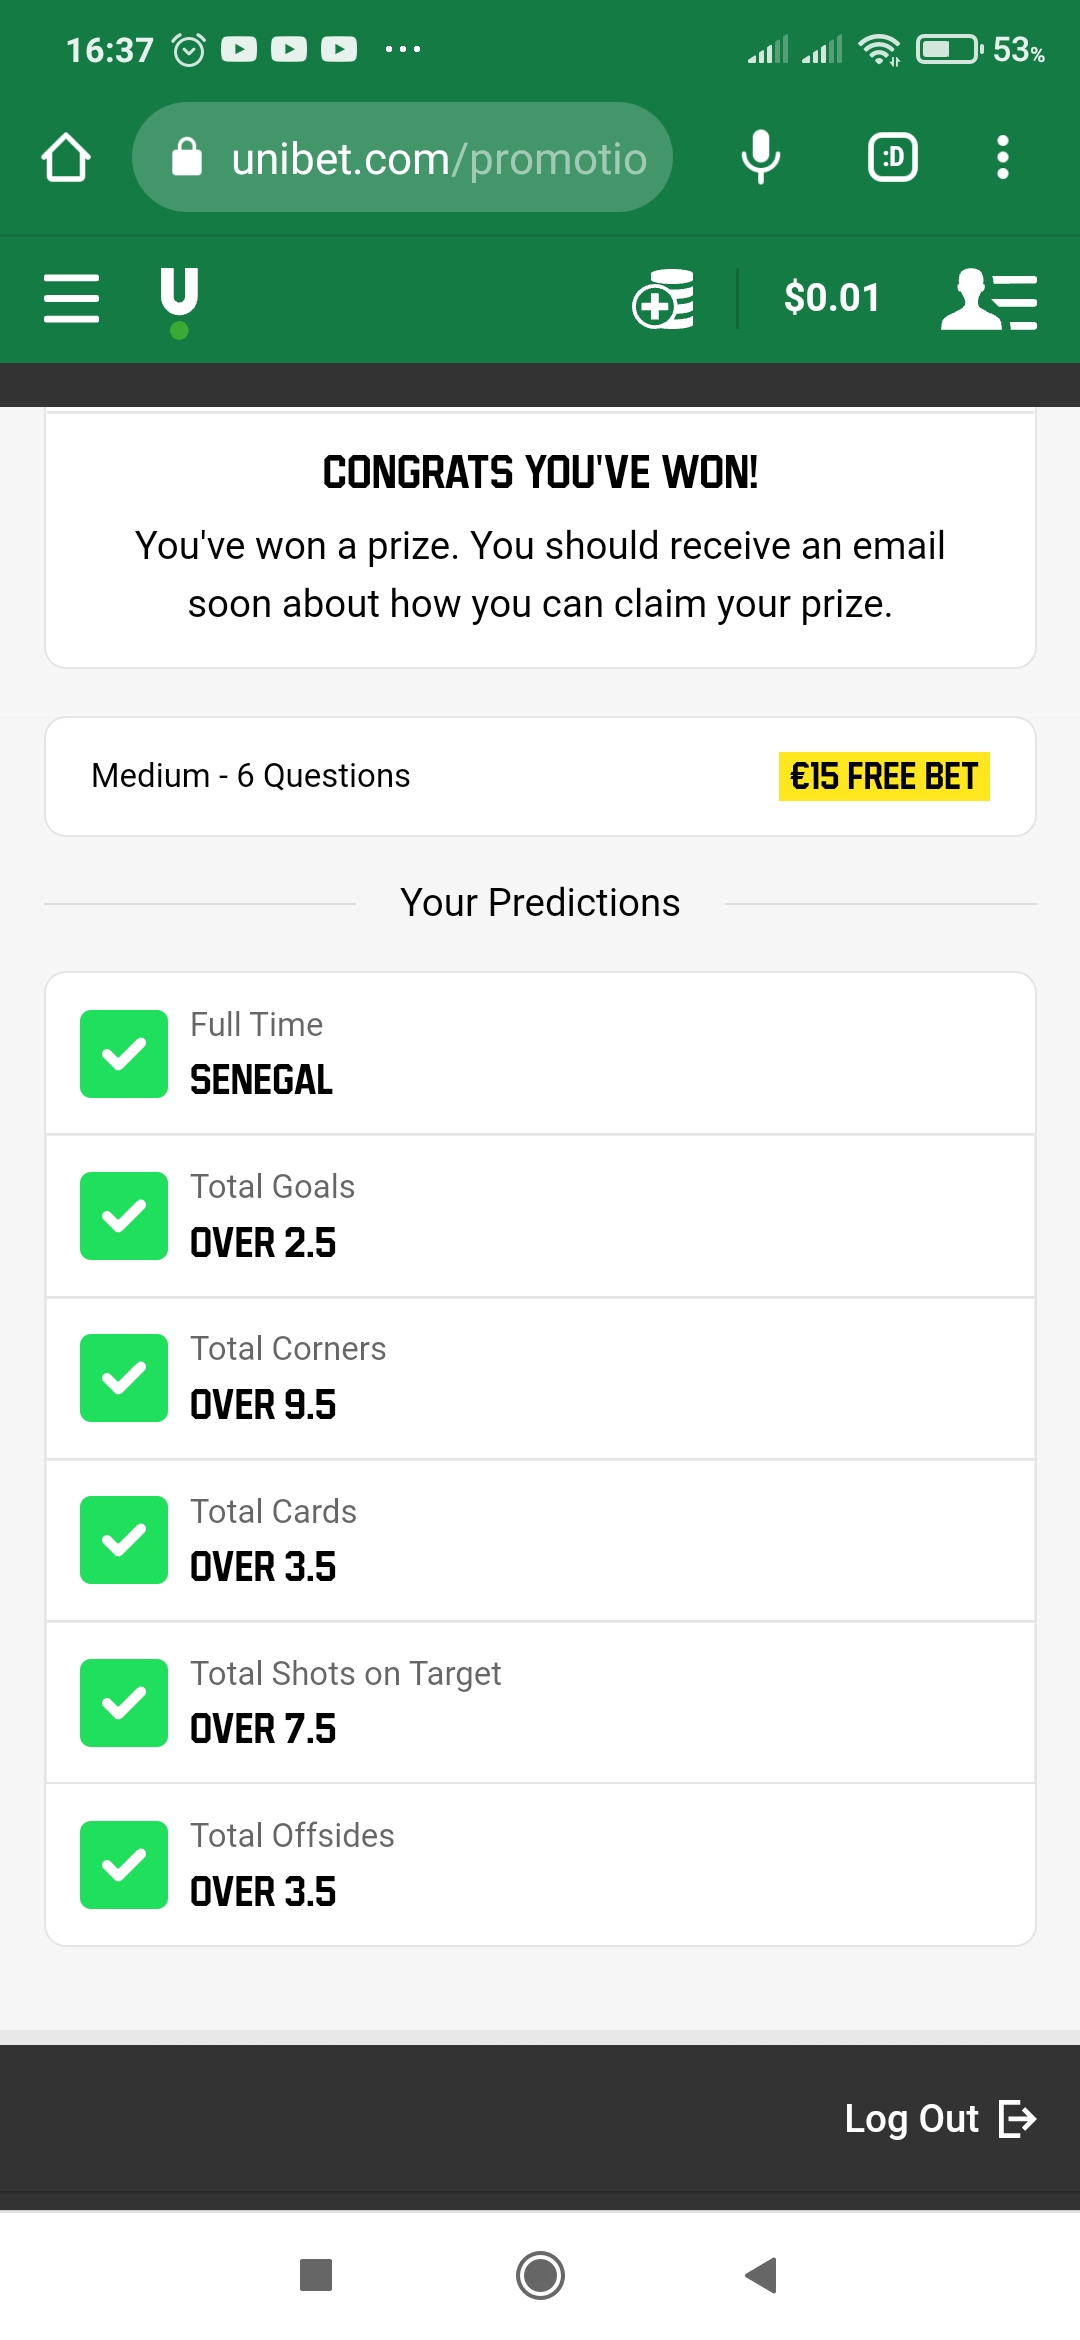Screen dimensions: 1080x2340
Task: Tap the Log Out exit icon
Action: pyautogui.click(x=1018, y=2118)
